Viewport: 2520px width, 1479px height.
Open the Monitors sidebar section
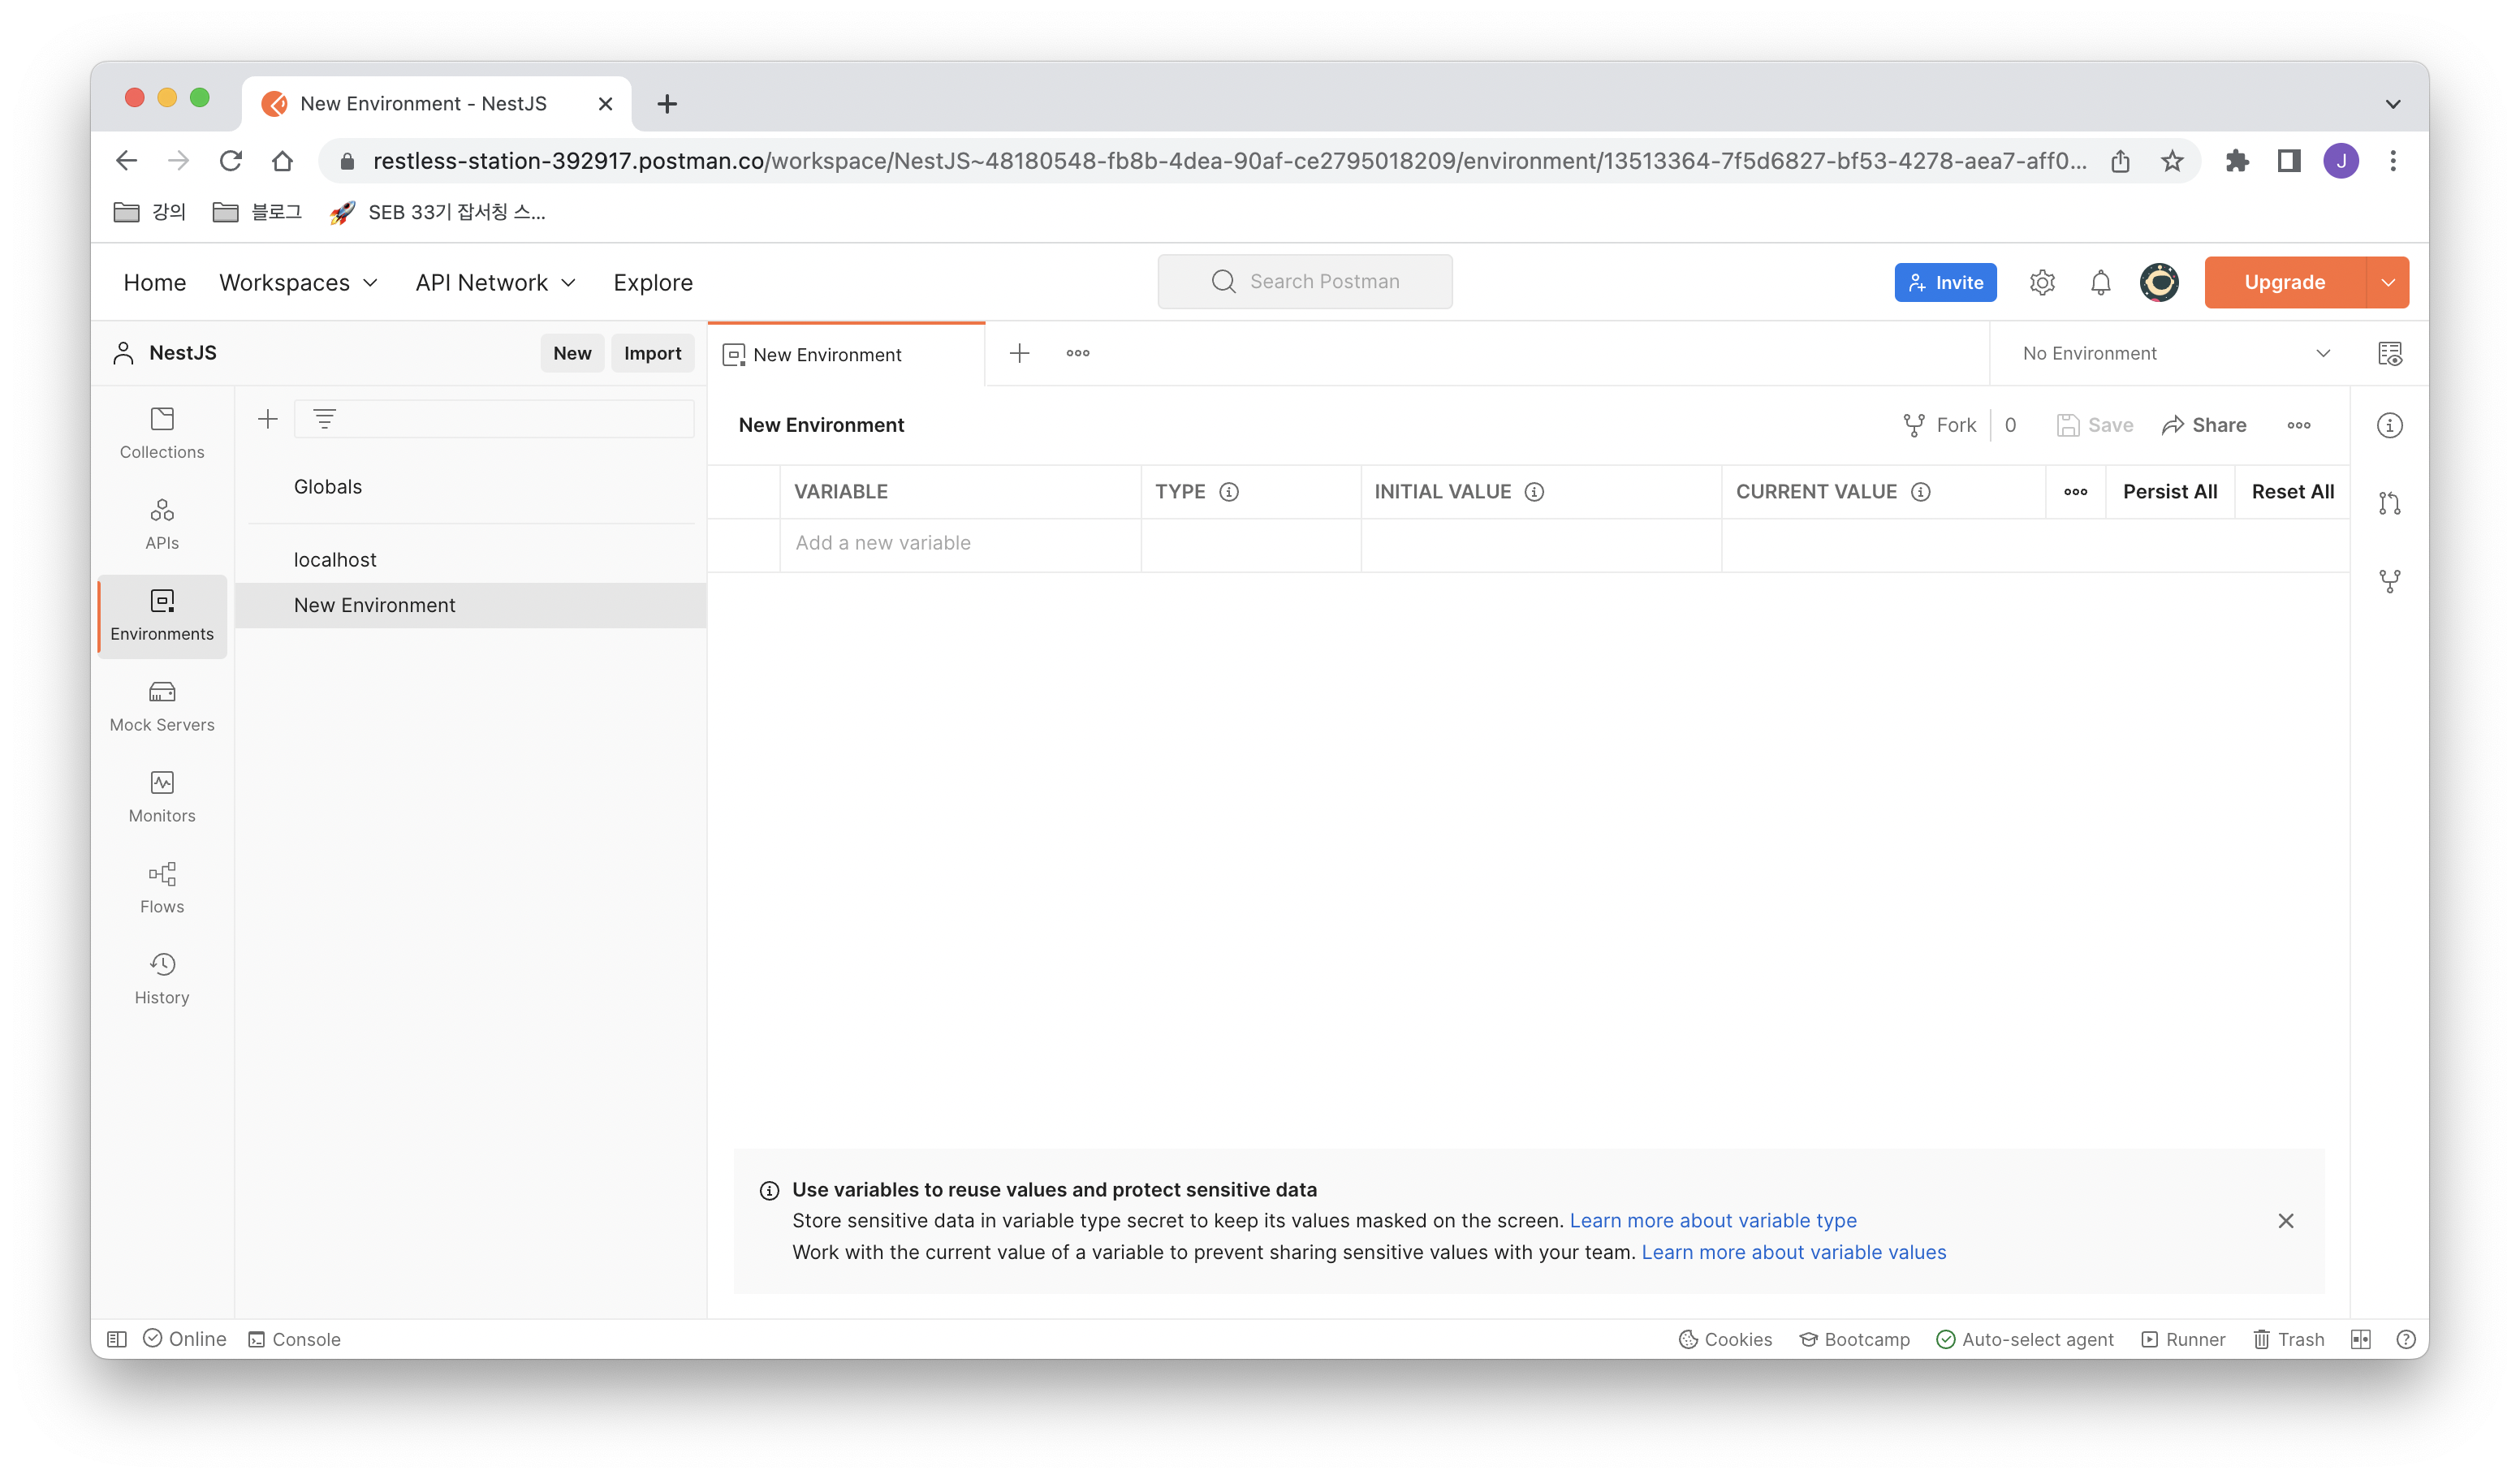pyautogui.click(x=162, y=796)
